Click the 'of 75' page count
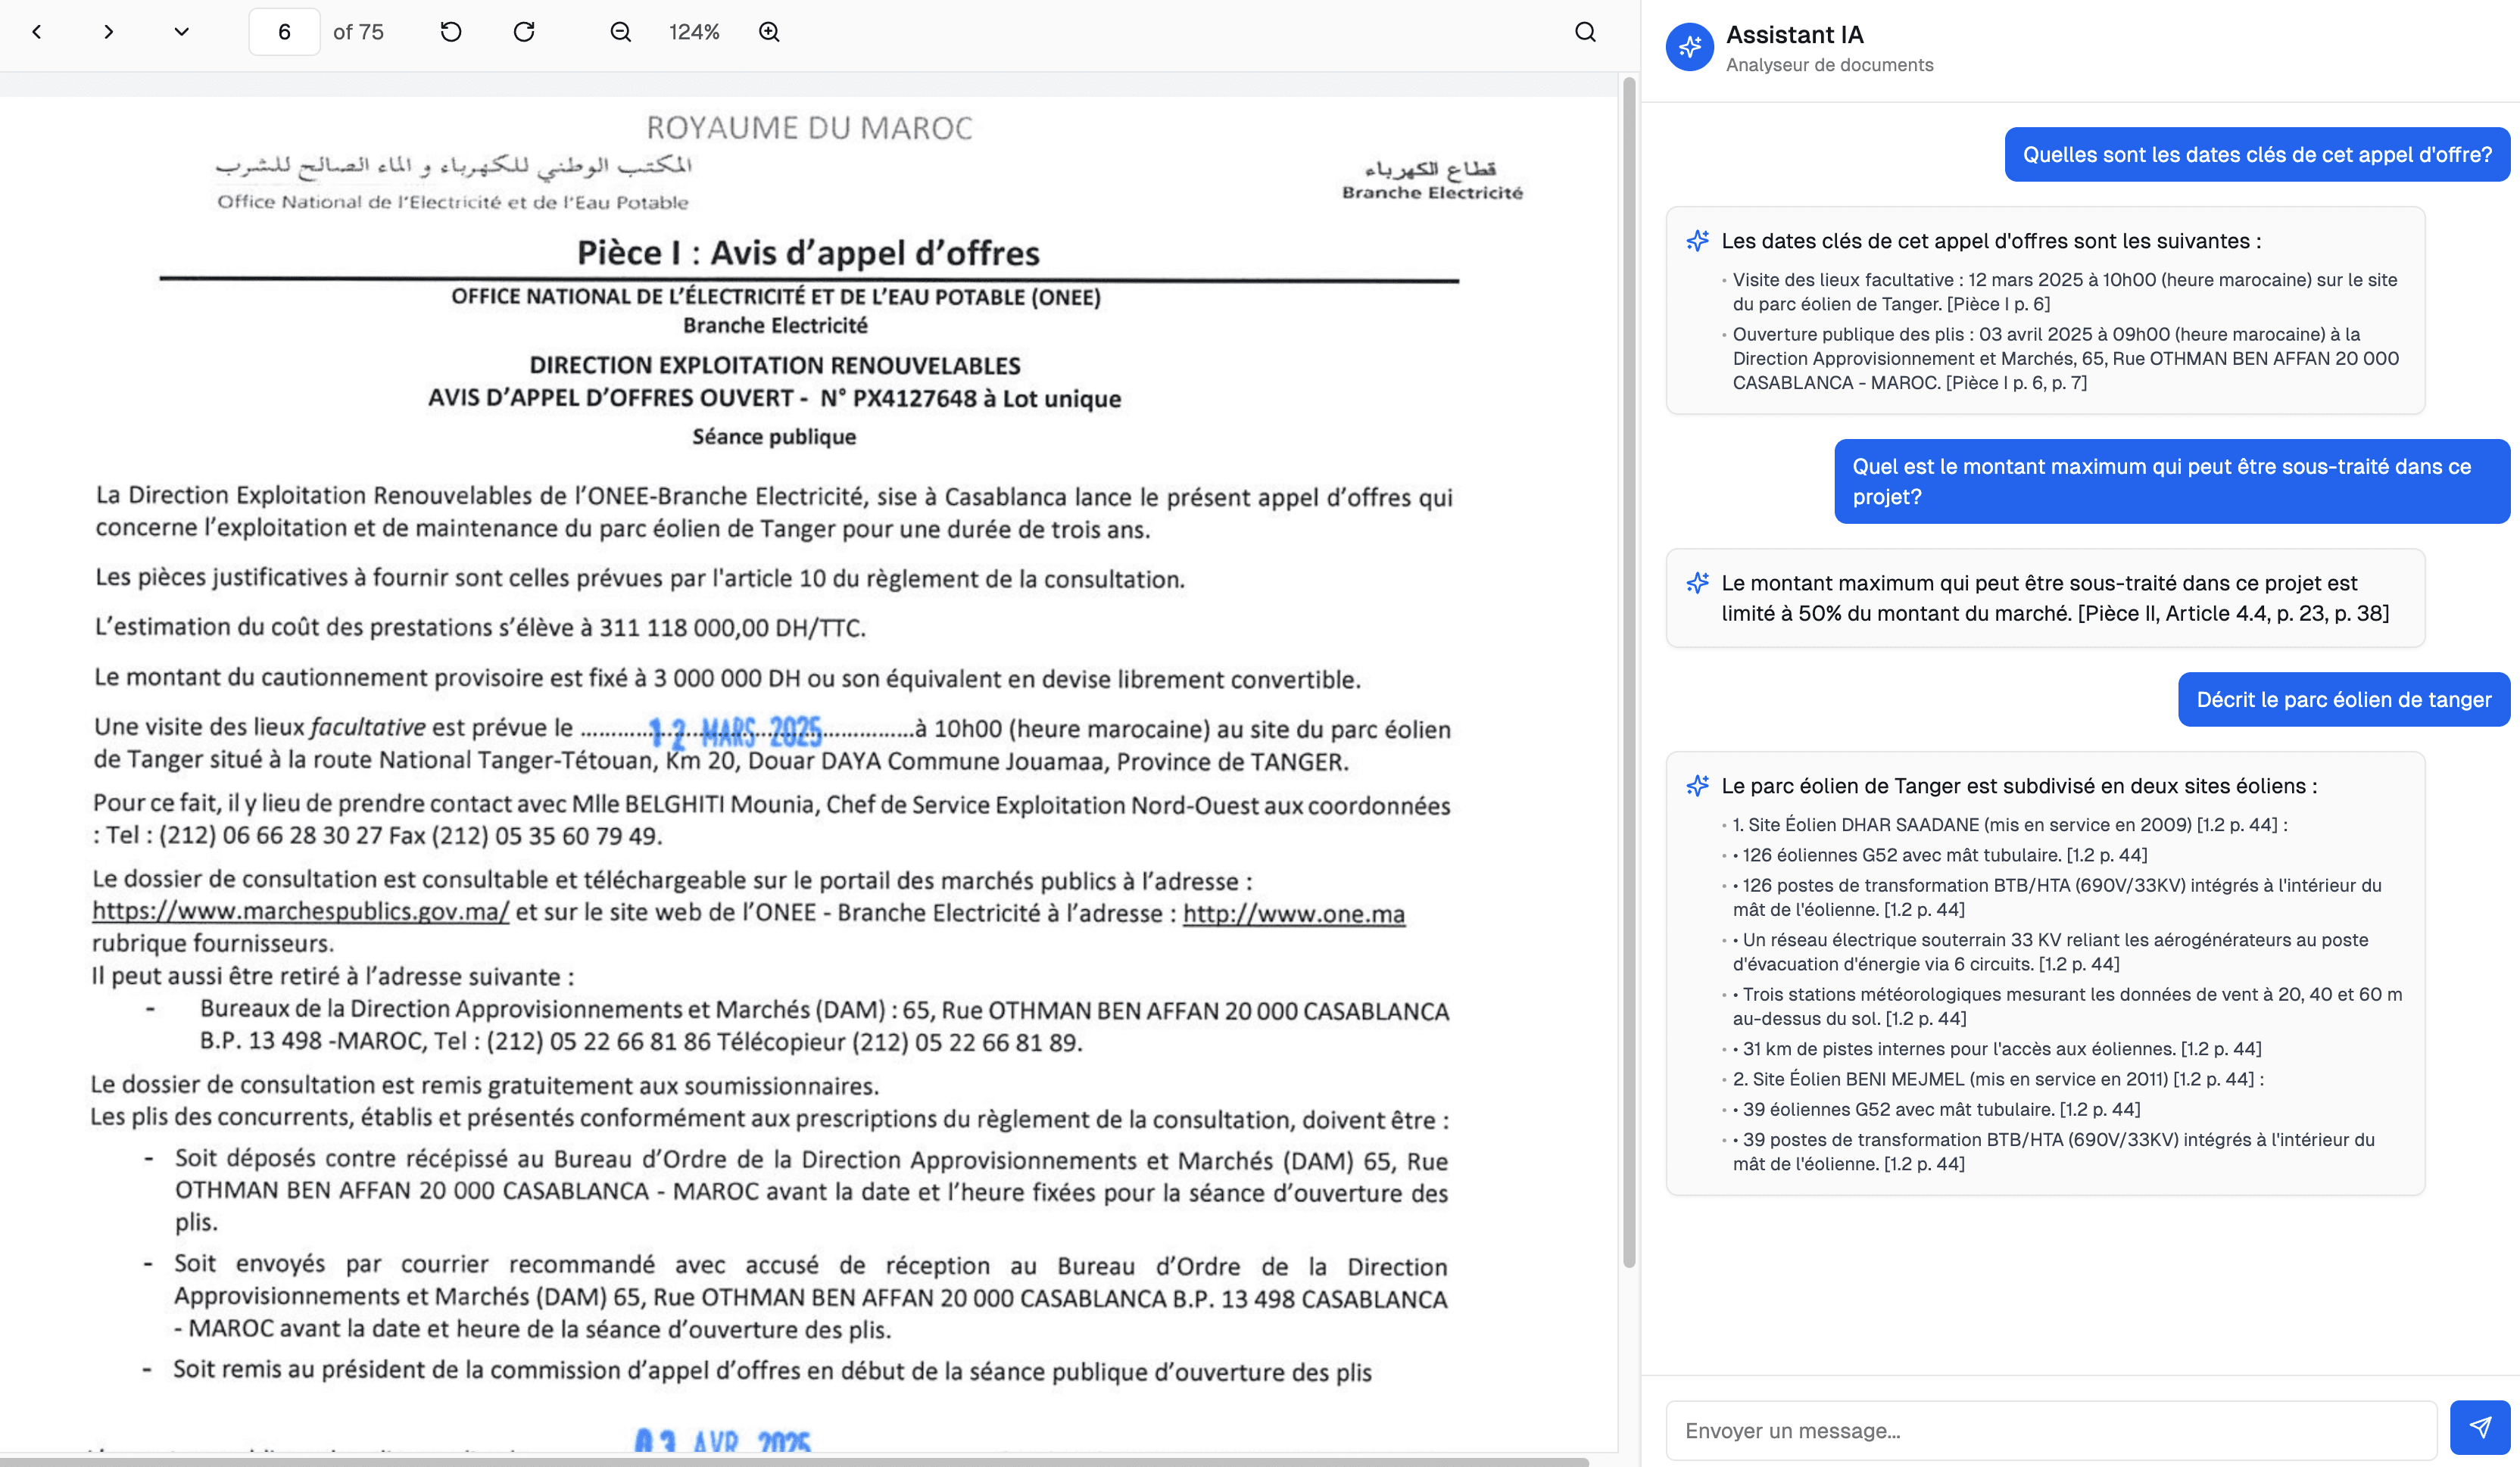2520x1467 pixels. [x=358, y=32]
